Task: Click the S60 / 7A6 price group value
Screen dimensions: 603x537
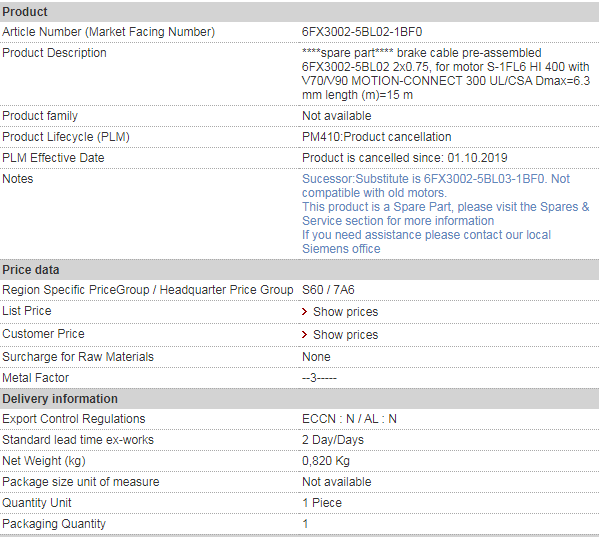Action: [328, 290]
